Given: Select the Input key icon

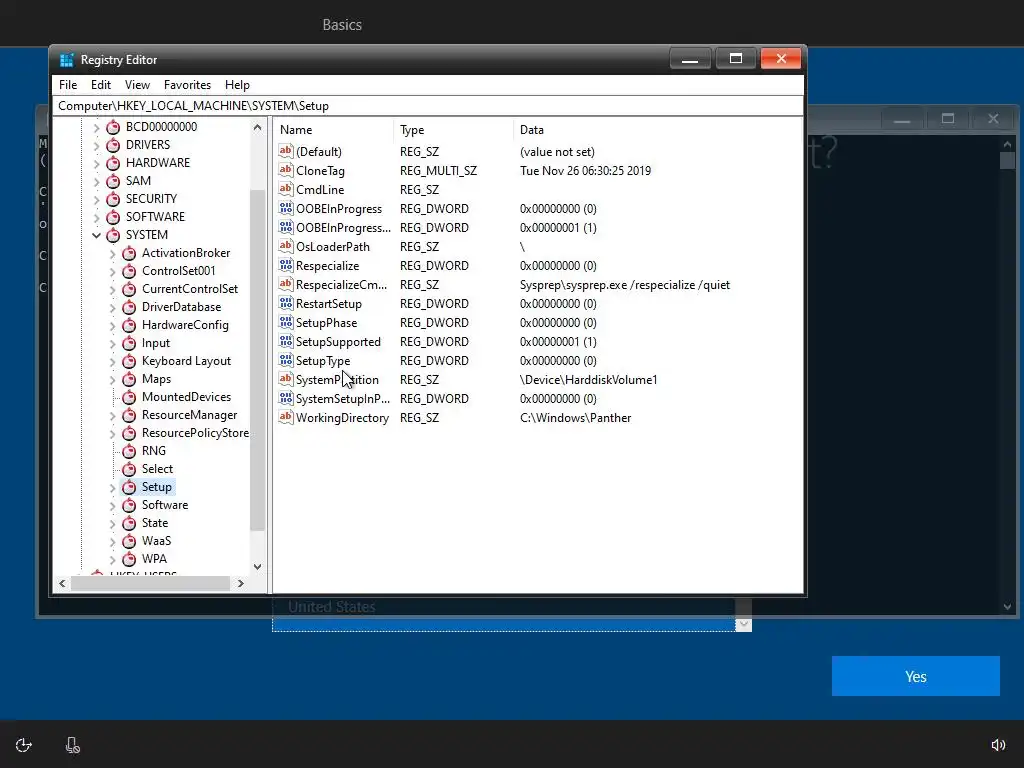Looking at the screenshot, I should click(129, 343).
